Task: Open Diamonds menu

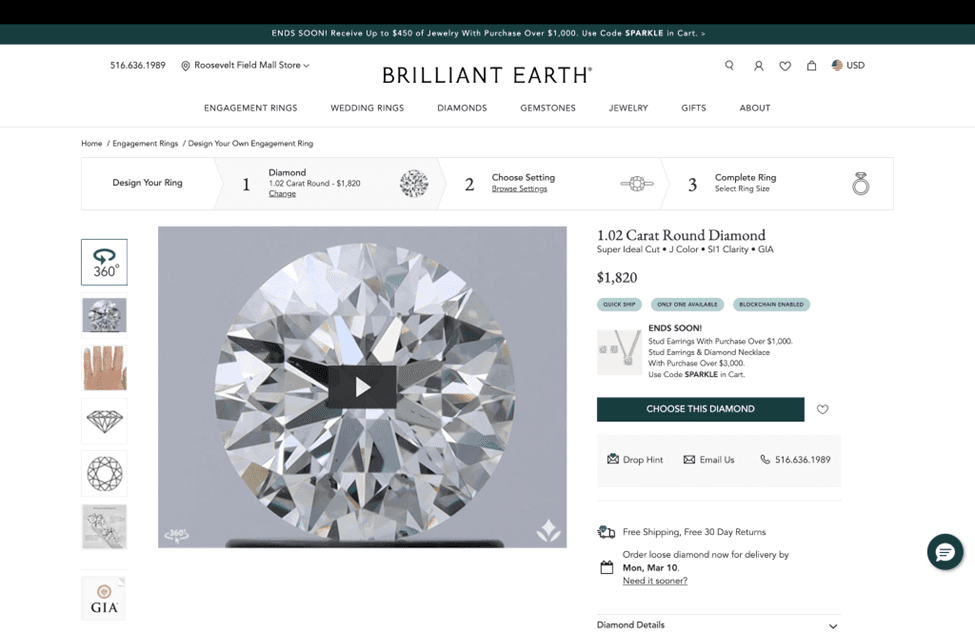Action: pos(462,108)
